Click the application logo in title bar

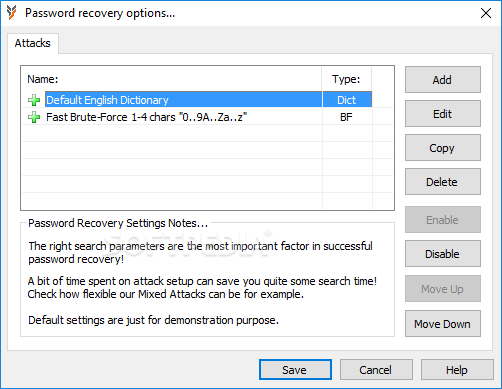tap(12, 13)
